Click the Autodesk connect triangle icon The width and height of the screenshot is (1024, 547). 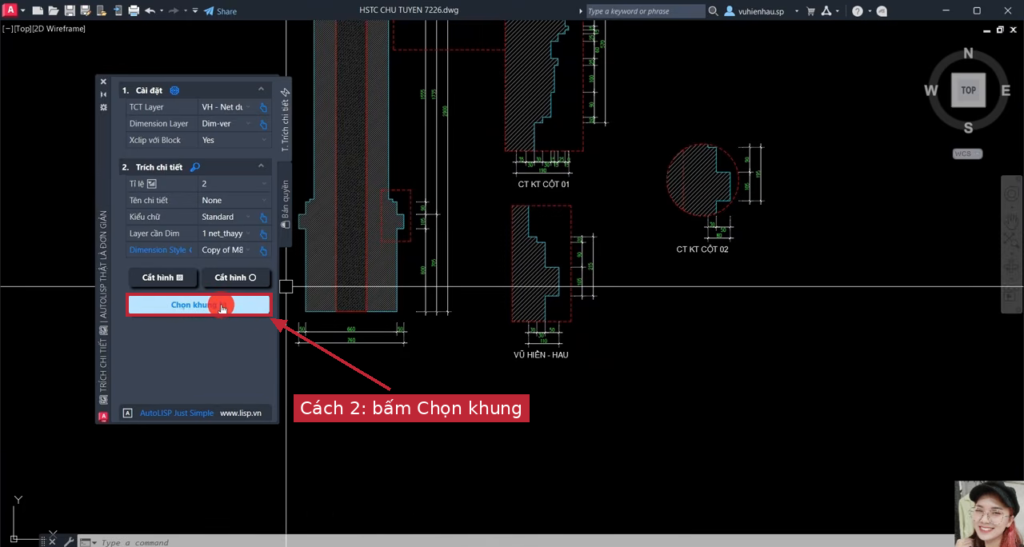826,11
